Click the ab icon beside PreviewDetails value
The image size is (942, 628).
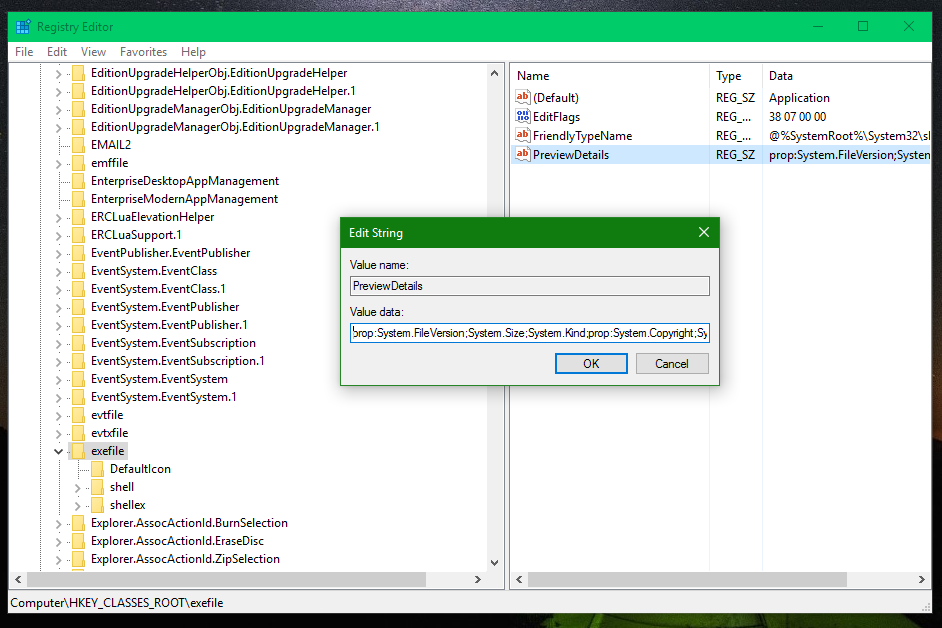click(522, 154)
